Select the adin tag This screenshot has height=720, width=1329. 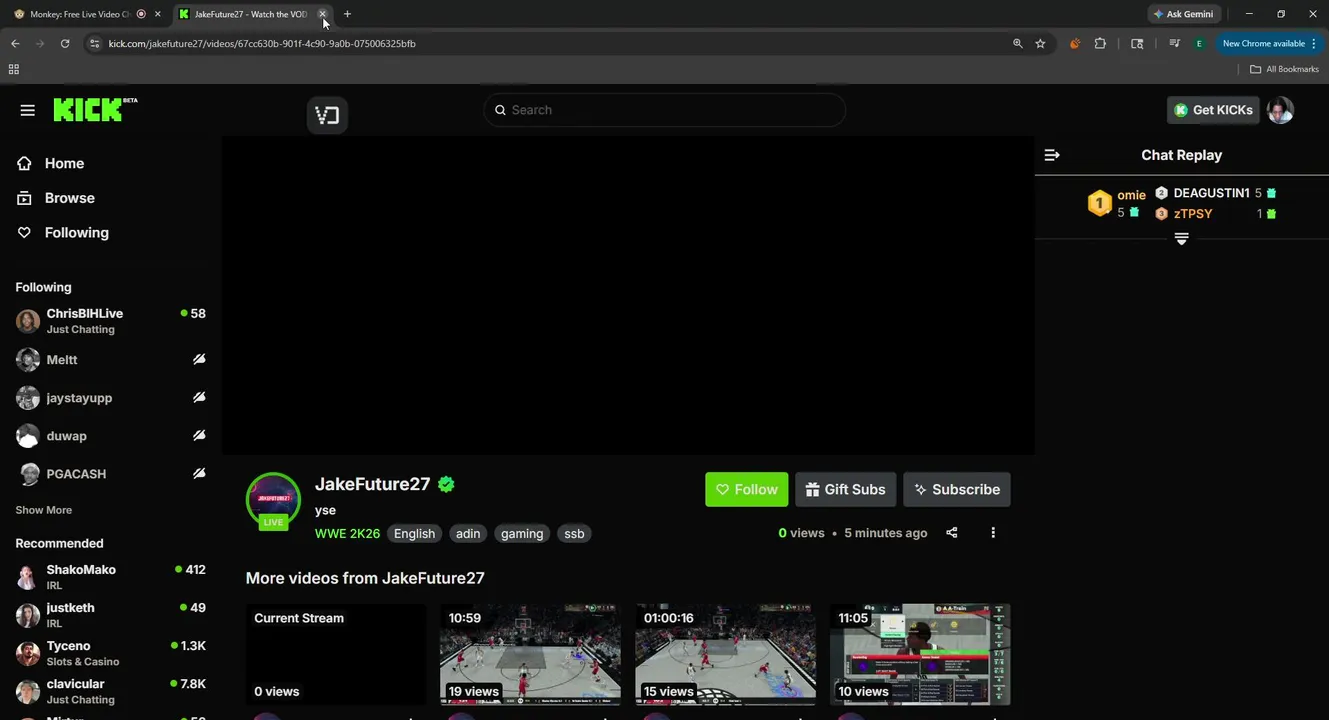468,534
